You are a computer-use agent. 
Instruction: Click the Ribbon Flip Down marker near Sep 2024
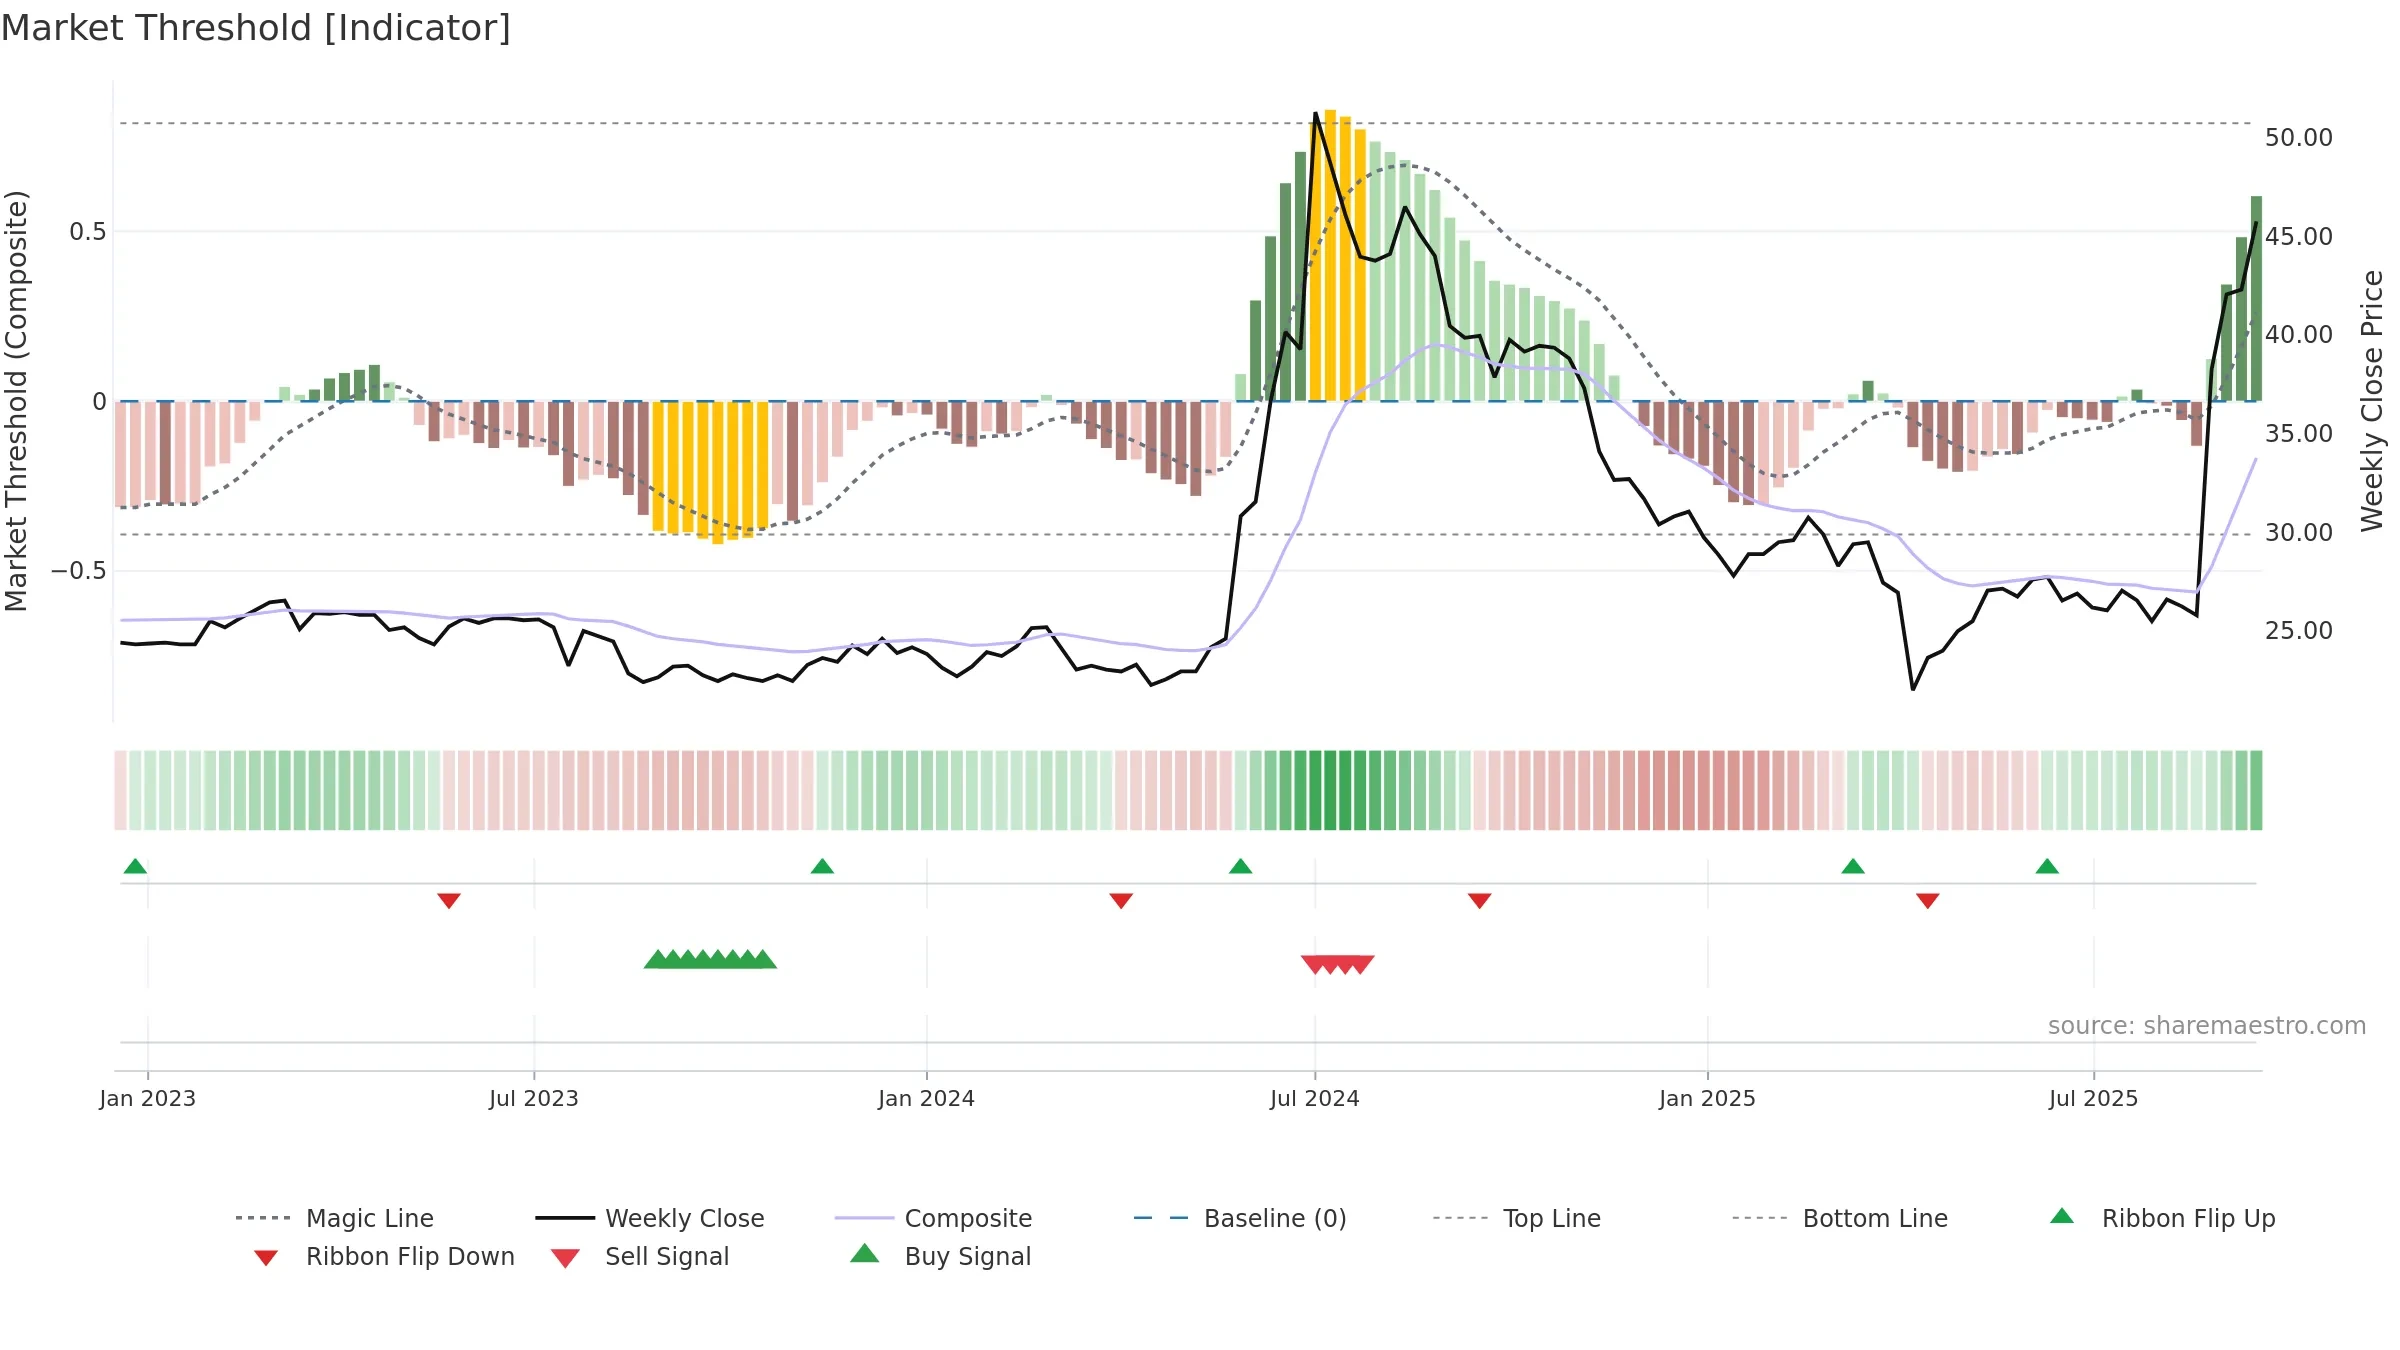point(1480,901)
